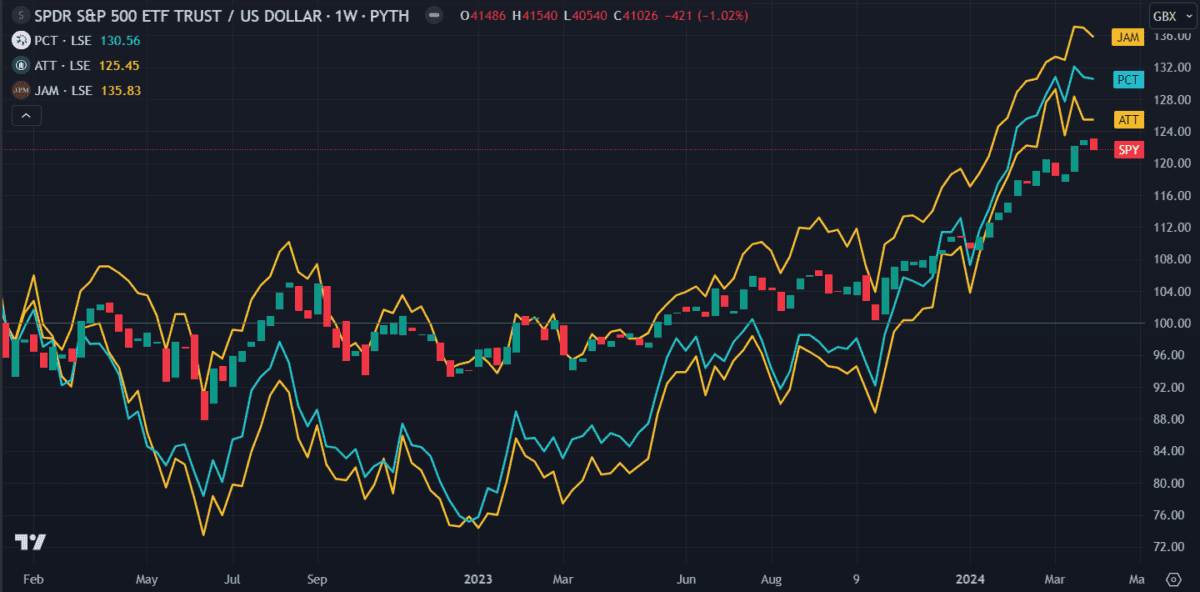Collapse the symbol legend with the chevron
Screen dimensions: 1200x592
26,116
